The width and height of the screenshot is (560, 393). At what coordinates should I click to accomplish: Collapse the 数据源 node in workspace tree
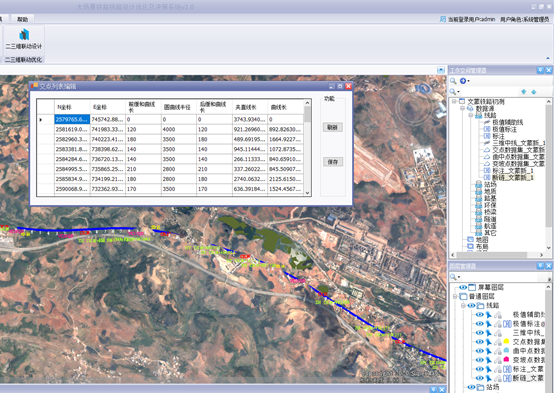462,108
